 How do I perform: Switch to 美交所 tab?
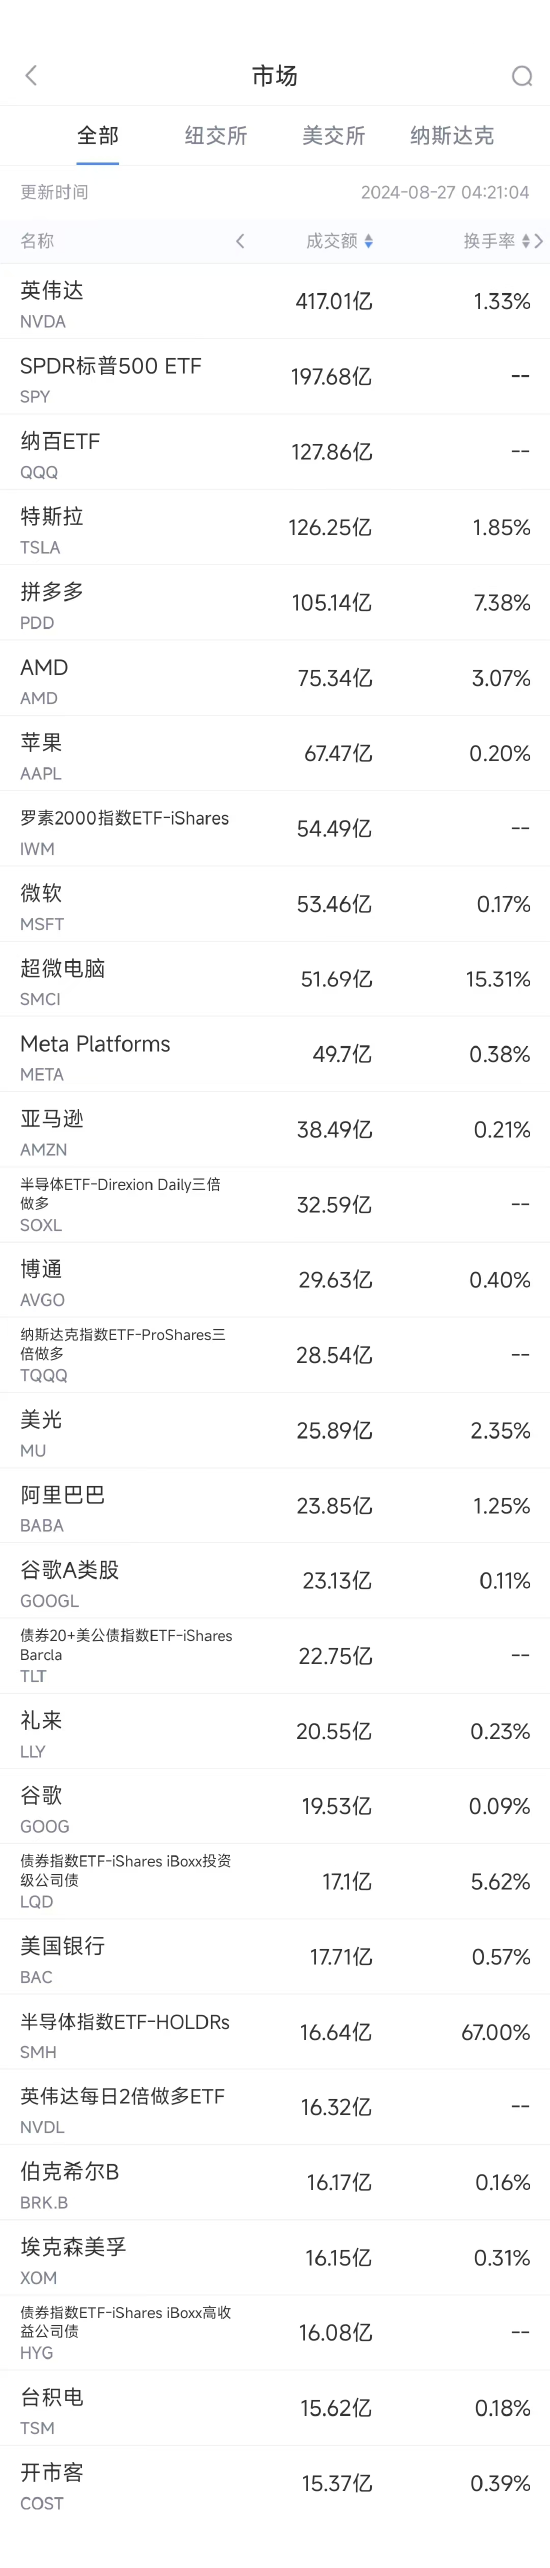click(x=334, y=136)
